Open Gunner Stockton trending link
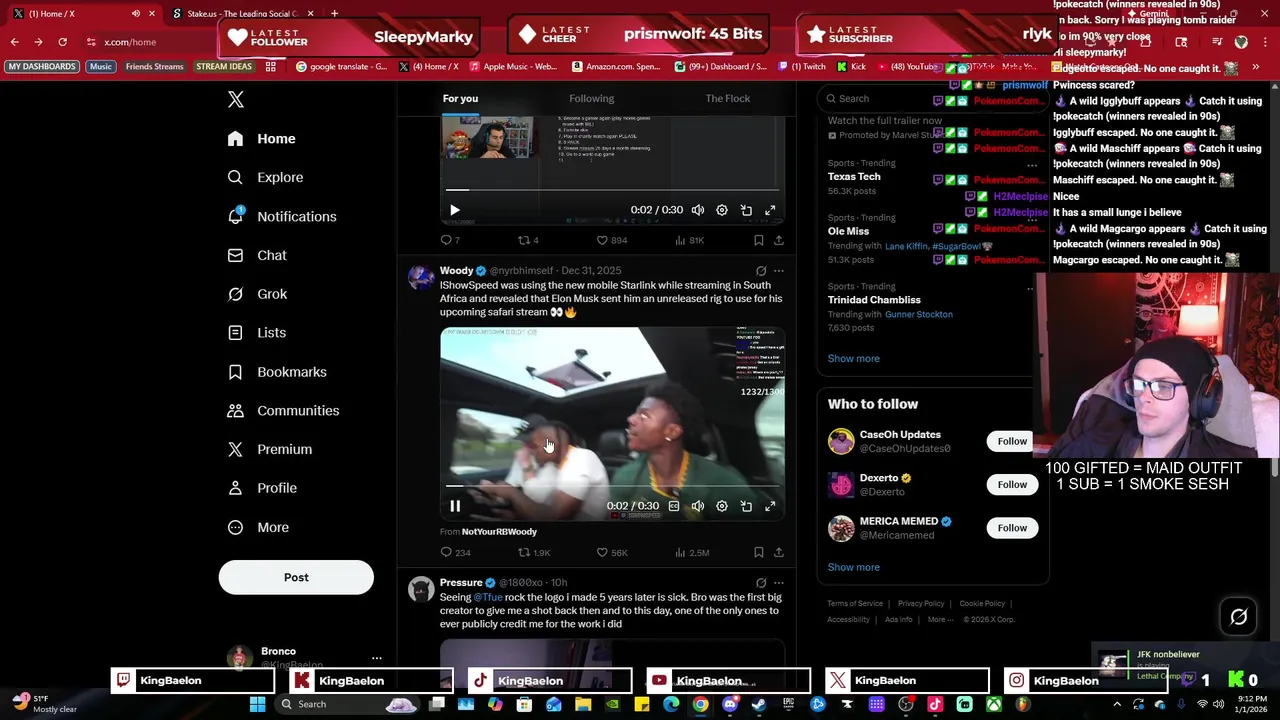 (919, 314)
